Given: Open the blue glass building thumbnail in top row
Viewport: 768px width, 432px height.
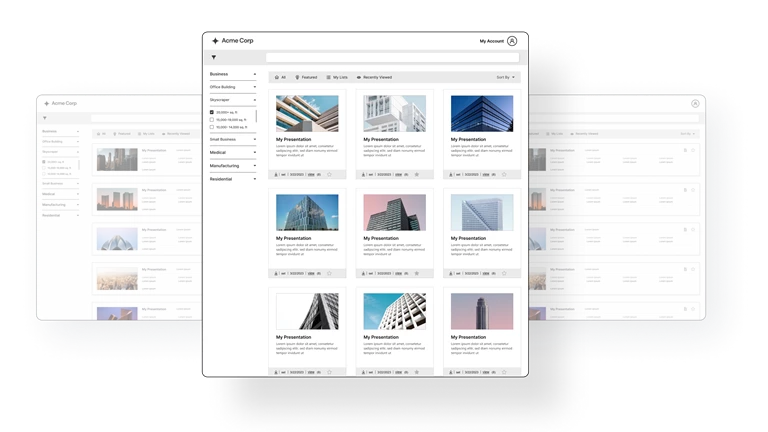Looking at the screenshot, I should tap(481, 113).
